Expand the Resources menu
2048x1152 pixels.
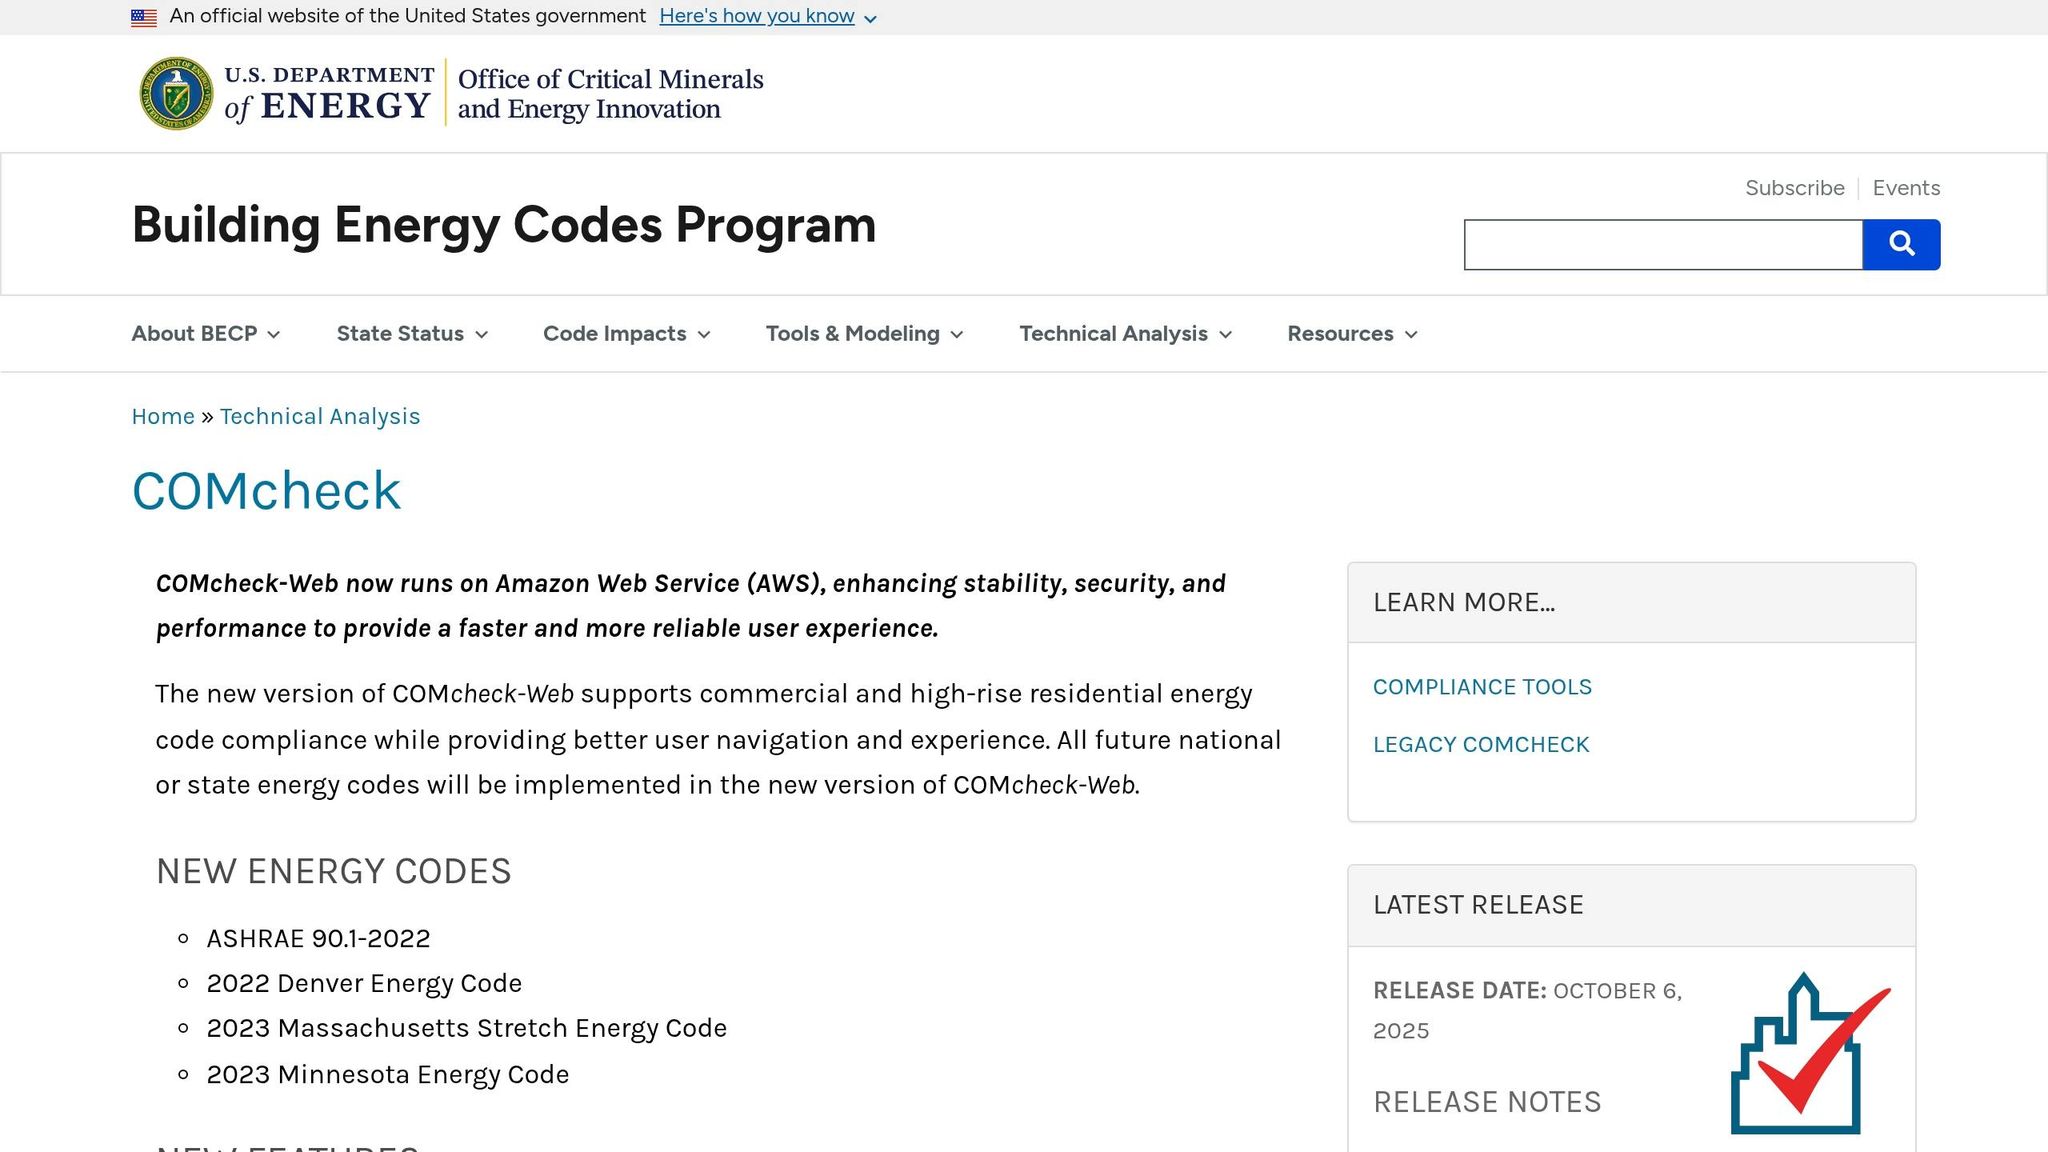tap(1352, 334)
